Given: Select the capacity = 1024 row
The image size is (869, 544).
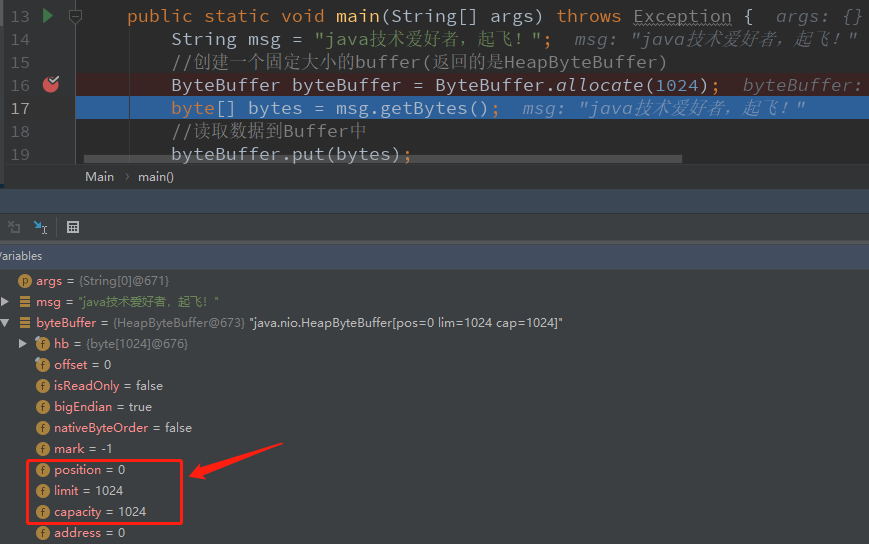Looking at the screenshot, I should (x=434, y=512).
